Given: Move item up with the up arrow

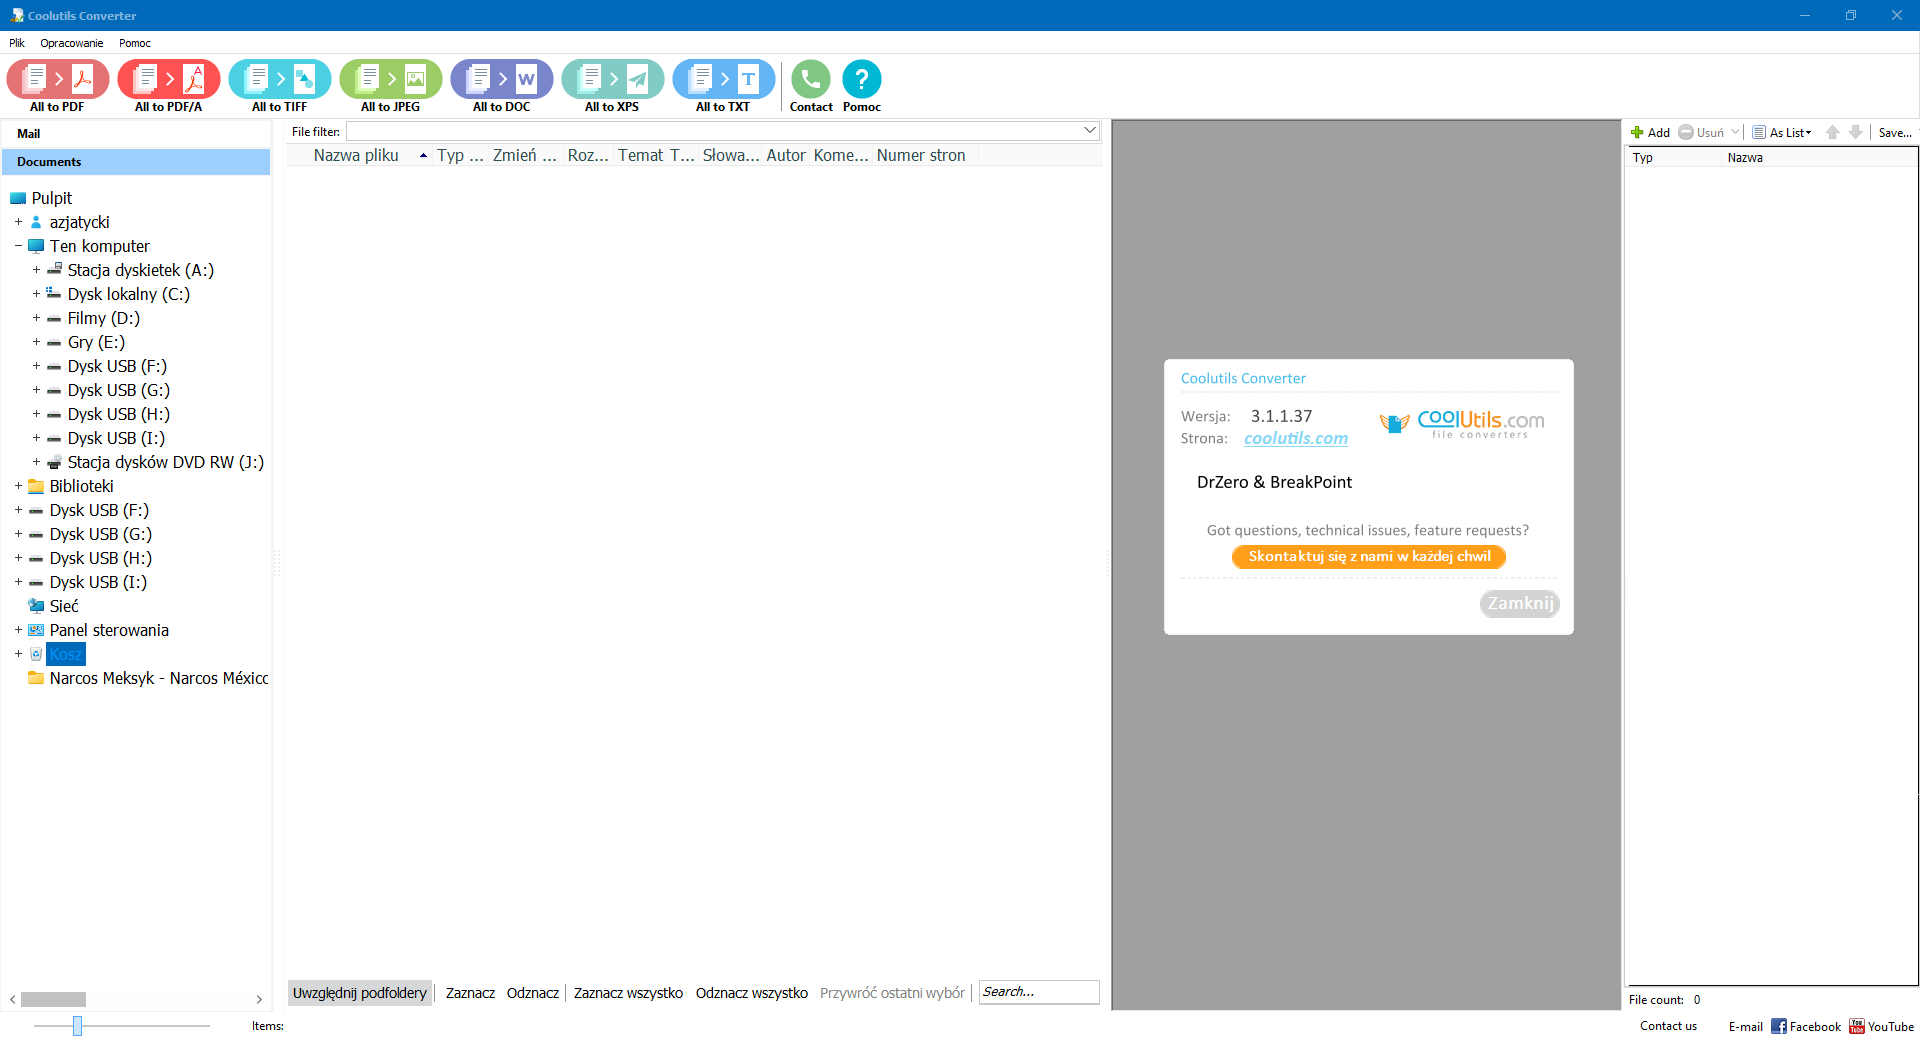Looking at the screenshot, I should pos(1832,132).
